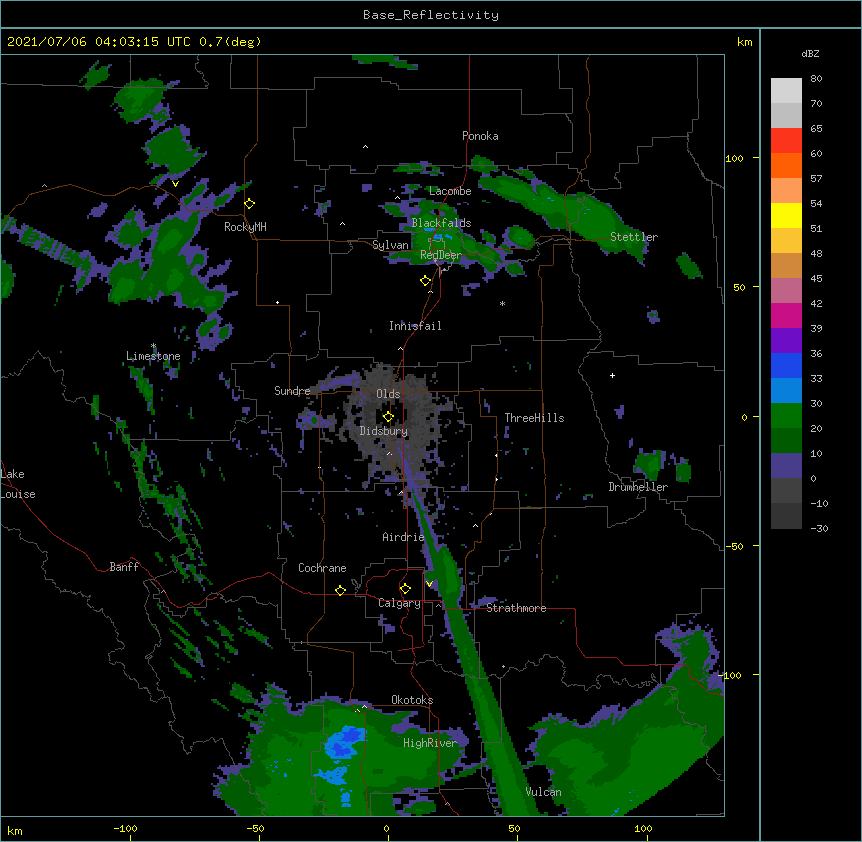Click the Innisfail city label

(415, 326)
